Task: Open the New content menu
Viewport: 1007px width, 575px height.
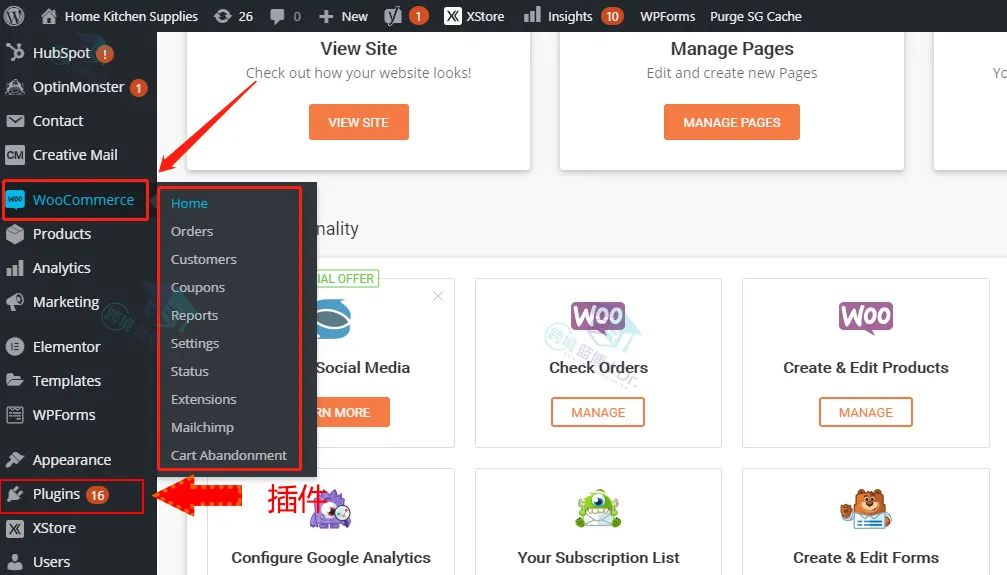Action: coord(344,16)
